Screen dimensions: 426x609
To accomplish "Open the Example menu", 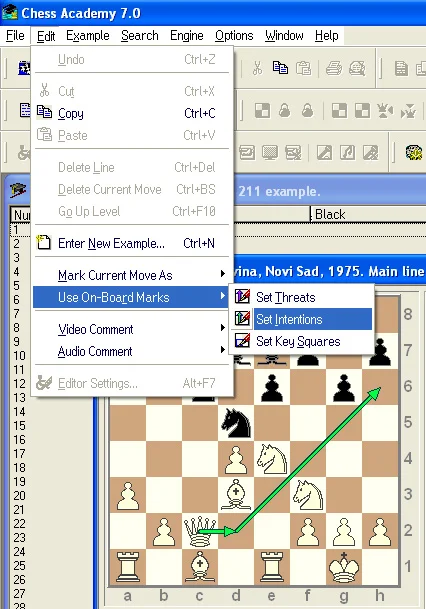I will [88, 36].
